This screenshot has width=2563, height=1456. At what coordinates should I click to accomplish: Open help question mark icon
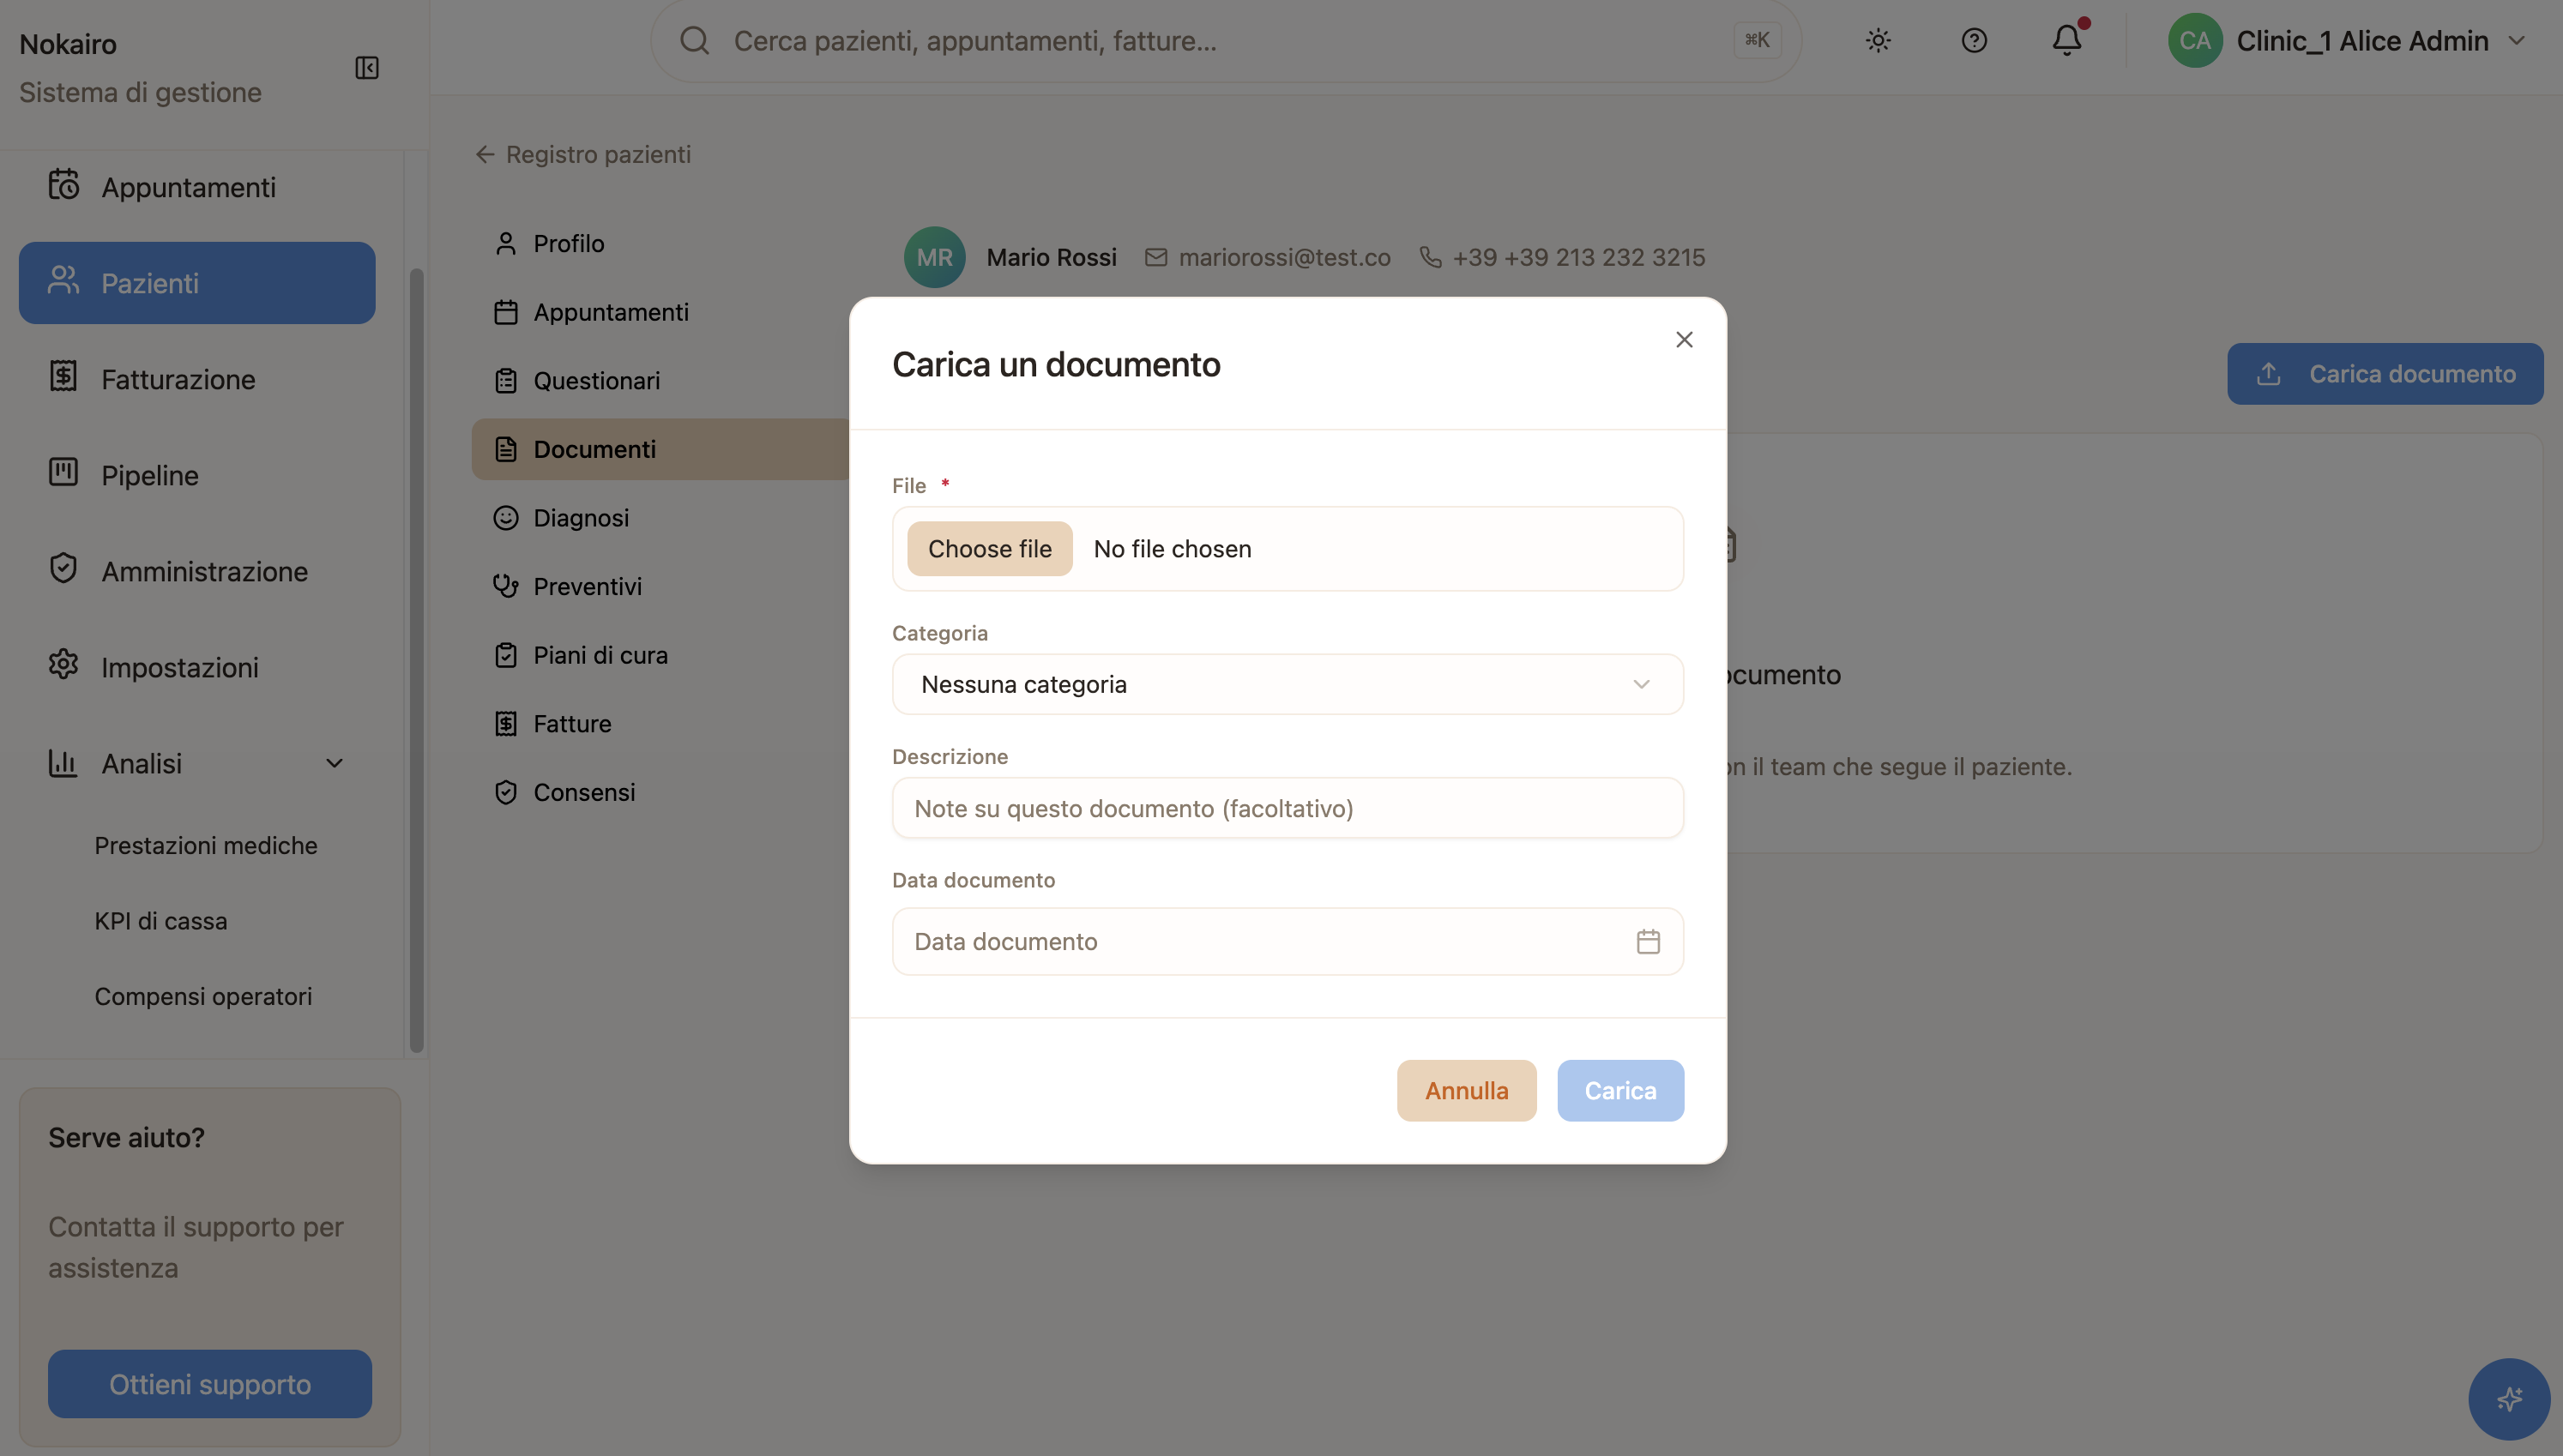point(1974,41)
